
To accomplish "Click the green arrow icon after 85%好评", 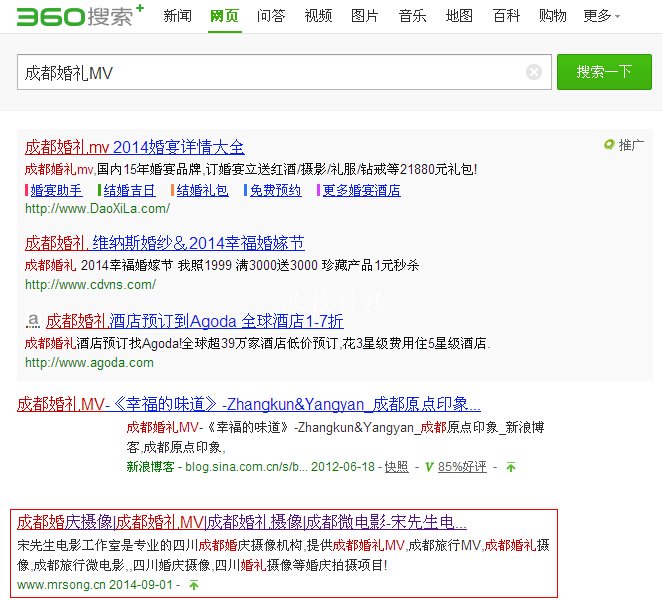I will click(511, 467).
